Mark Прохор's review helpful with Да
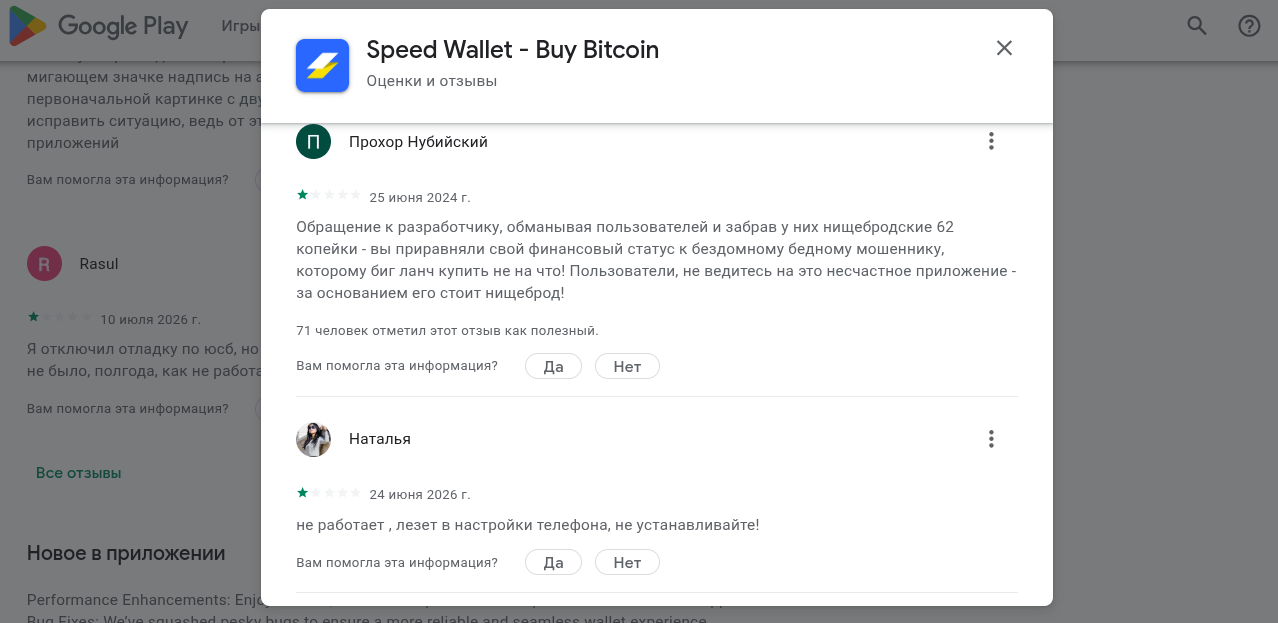Viewport: 1278px width, 623px height. click(x=554, y=366)
